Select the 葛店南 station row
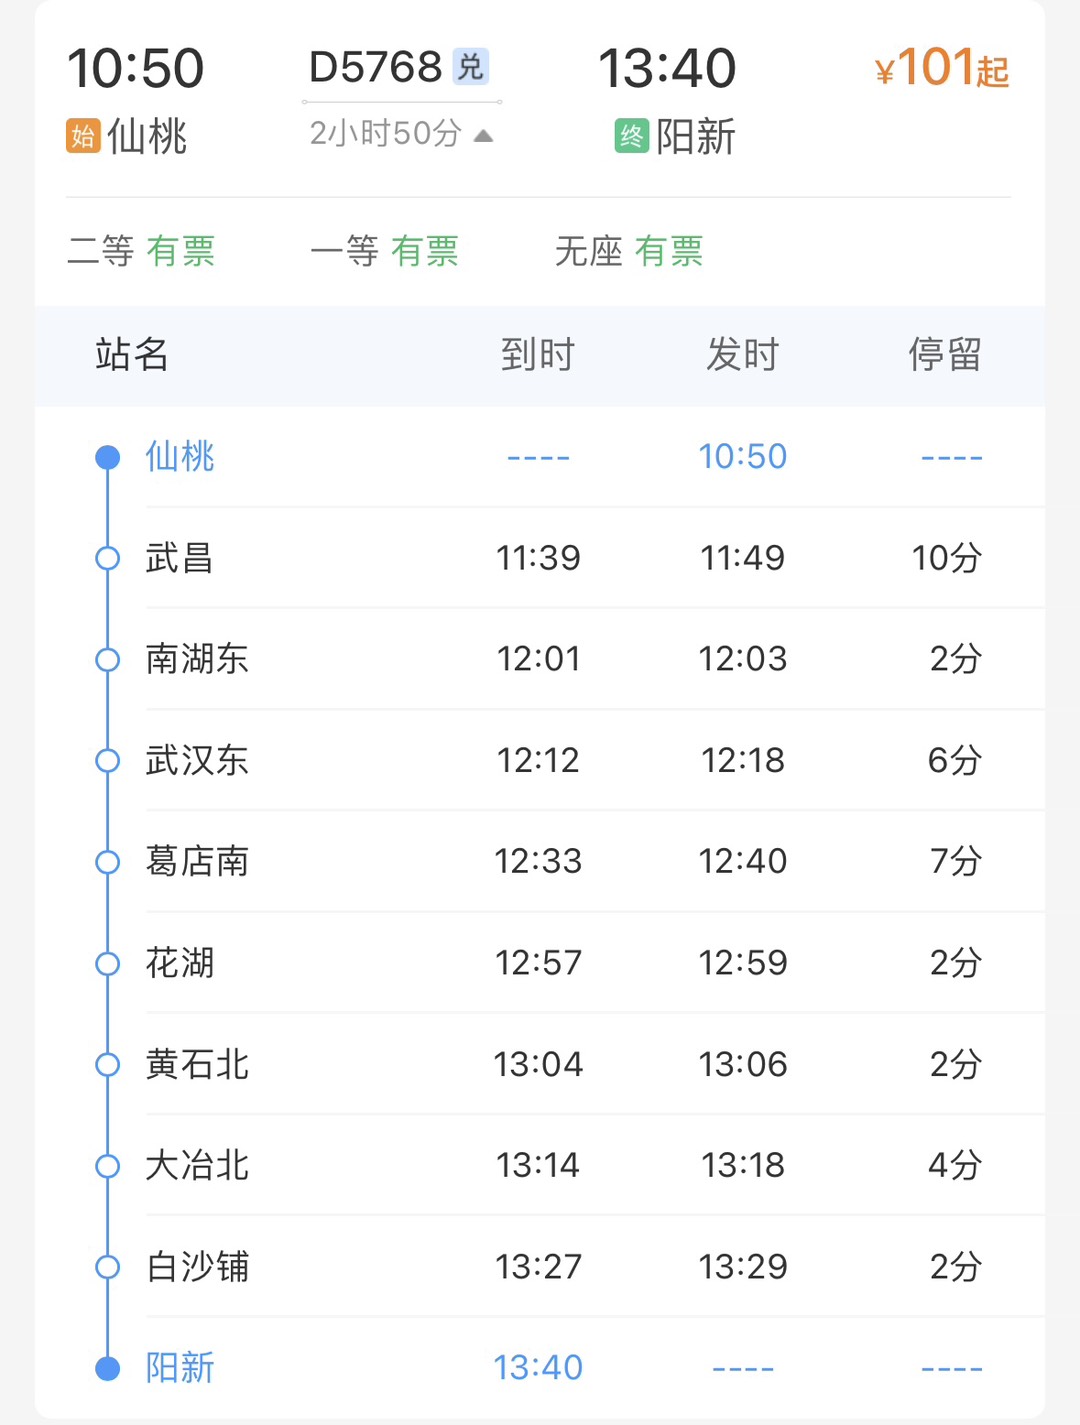1080x1425 pixels. point(540,861)
